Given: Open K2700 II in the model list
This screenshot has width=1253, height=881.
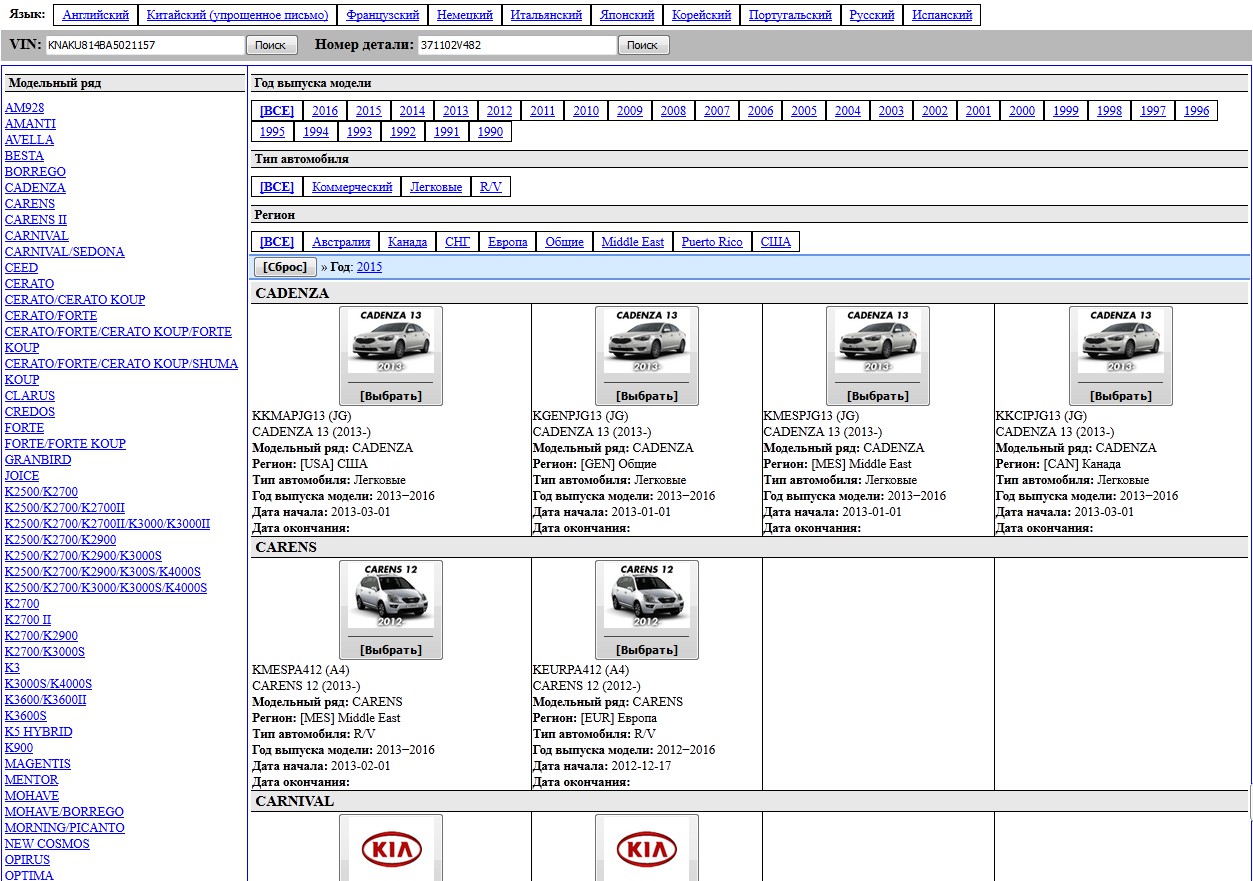Looking at the screenshot, I should point(28,620).
